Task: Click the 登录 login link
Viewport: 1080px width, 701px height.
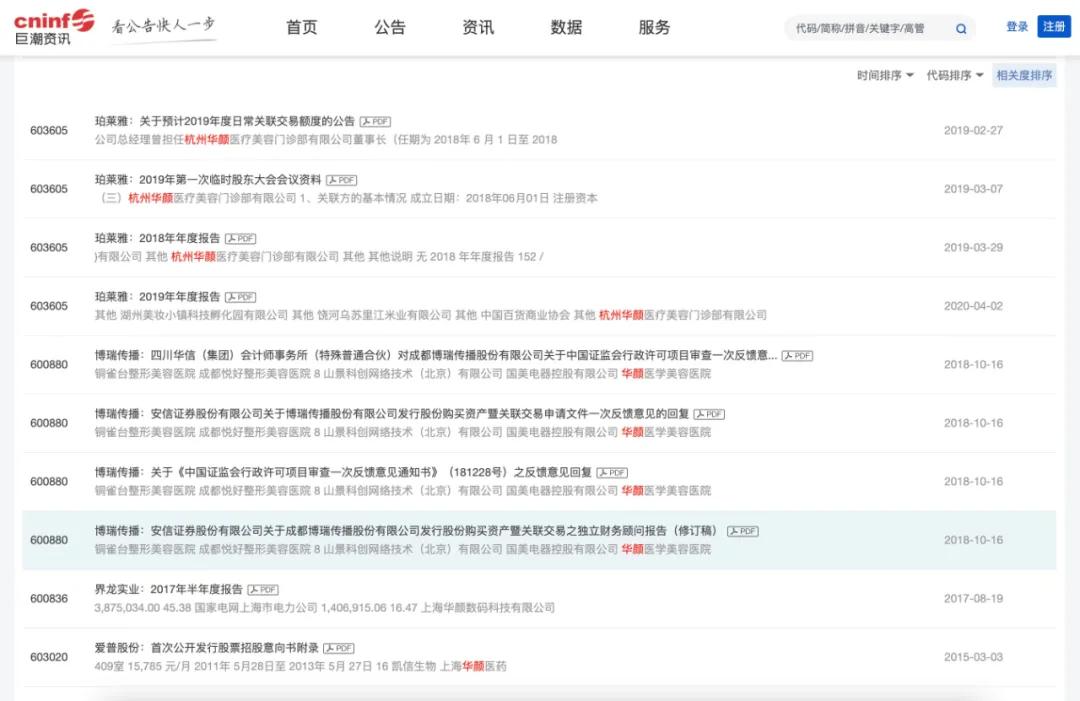Action: 1016,26
